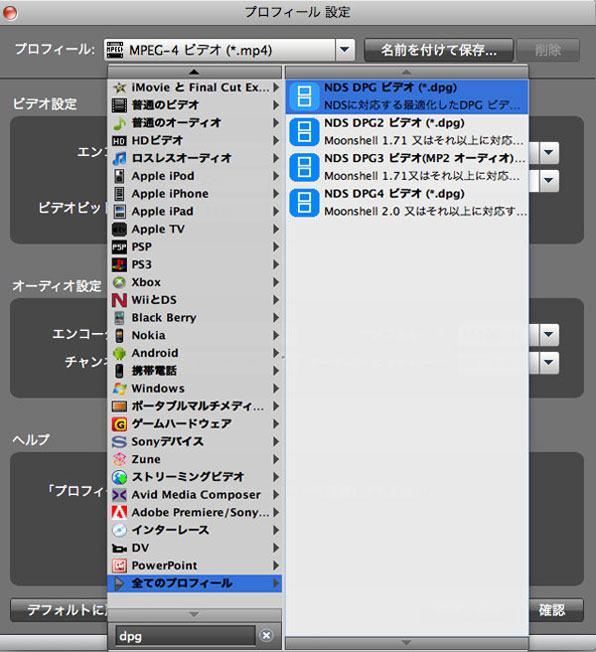This screenshot has height=652, width=596.
Task: Expand the Android submenu arrow
Action: point(276,353)
